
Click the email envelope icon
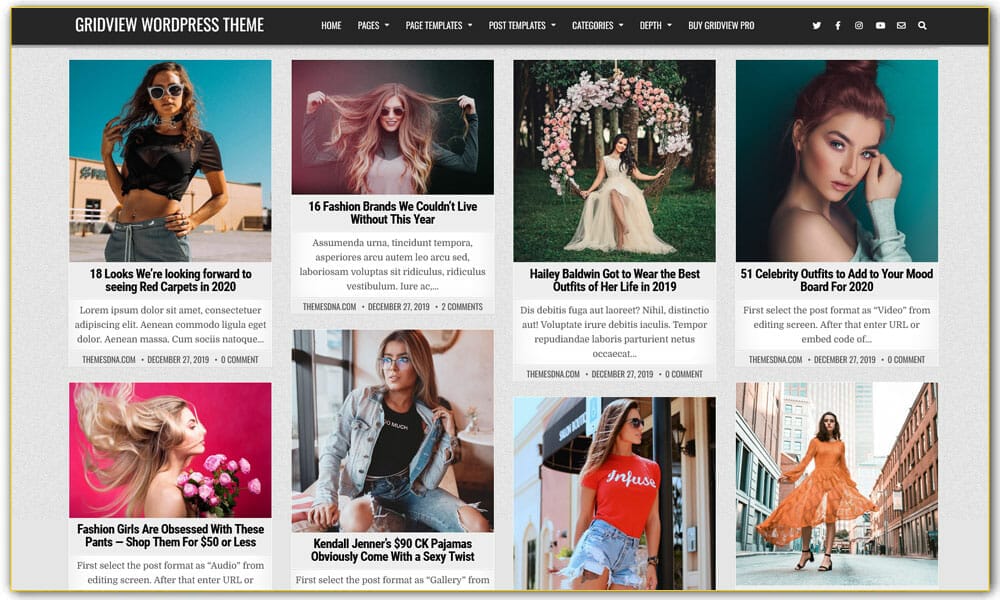[x=901, y=26]
